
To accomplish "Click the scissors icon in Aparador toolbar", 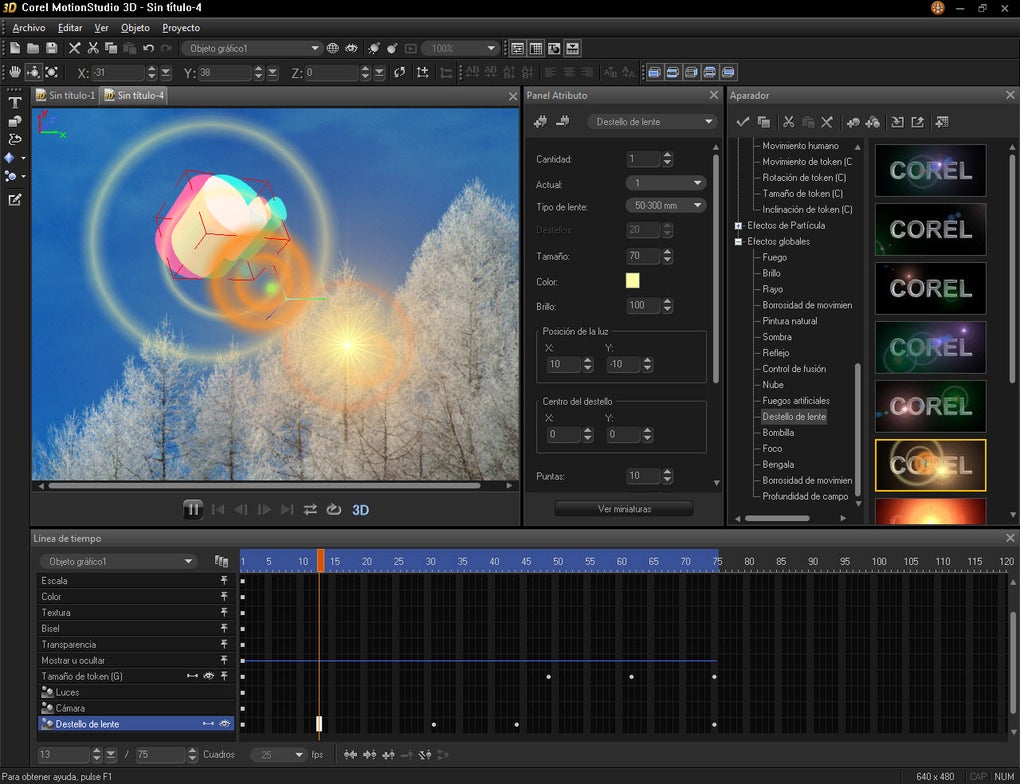I will click(788, 122).
